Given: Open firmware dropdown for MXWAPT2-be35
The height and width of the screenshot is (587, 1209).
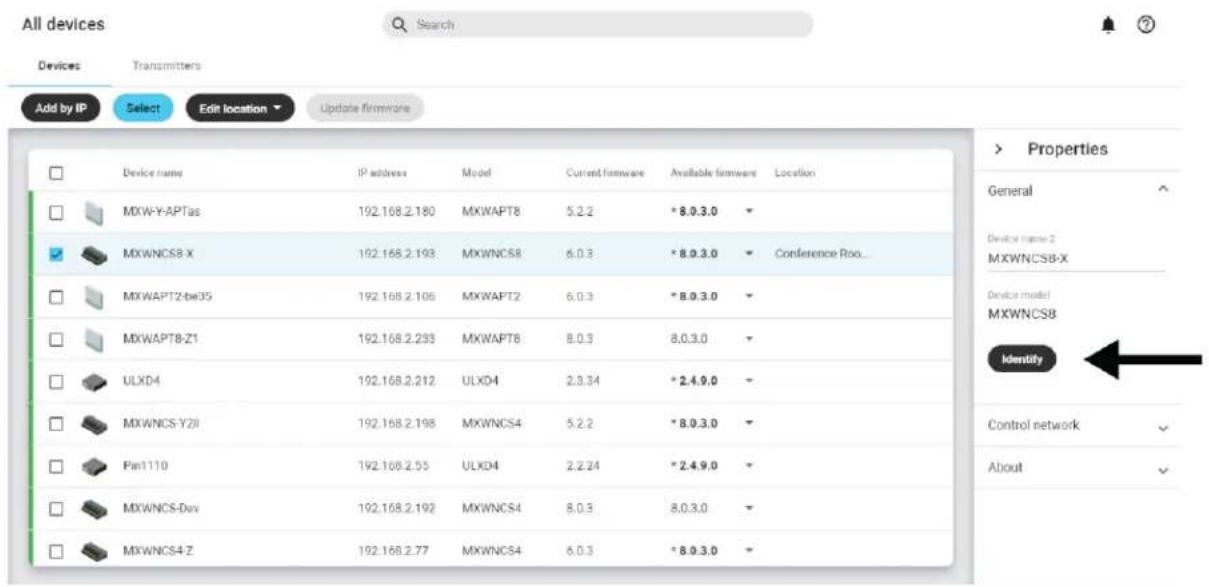Looking at the screenshot, I should coord(750,296).
